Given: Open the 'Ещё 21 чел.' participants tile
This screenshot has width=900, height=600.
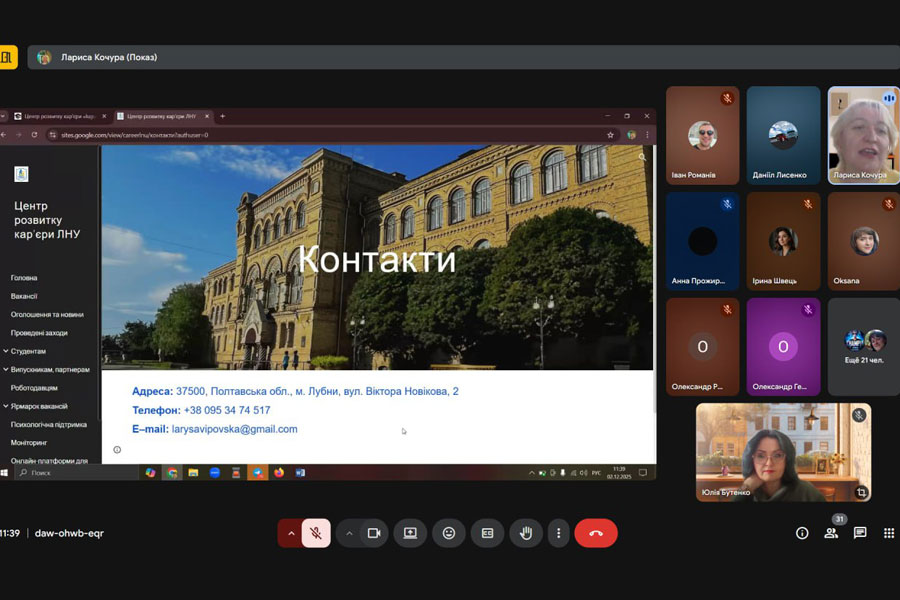Looking at the screenshot, I should click(864, 346).
